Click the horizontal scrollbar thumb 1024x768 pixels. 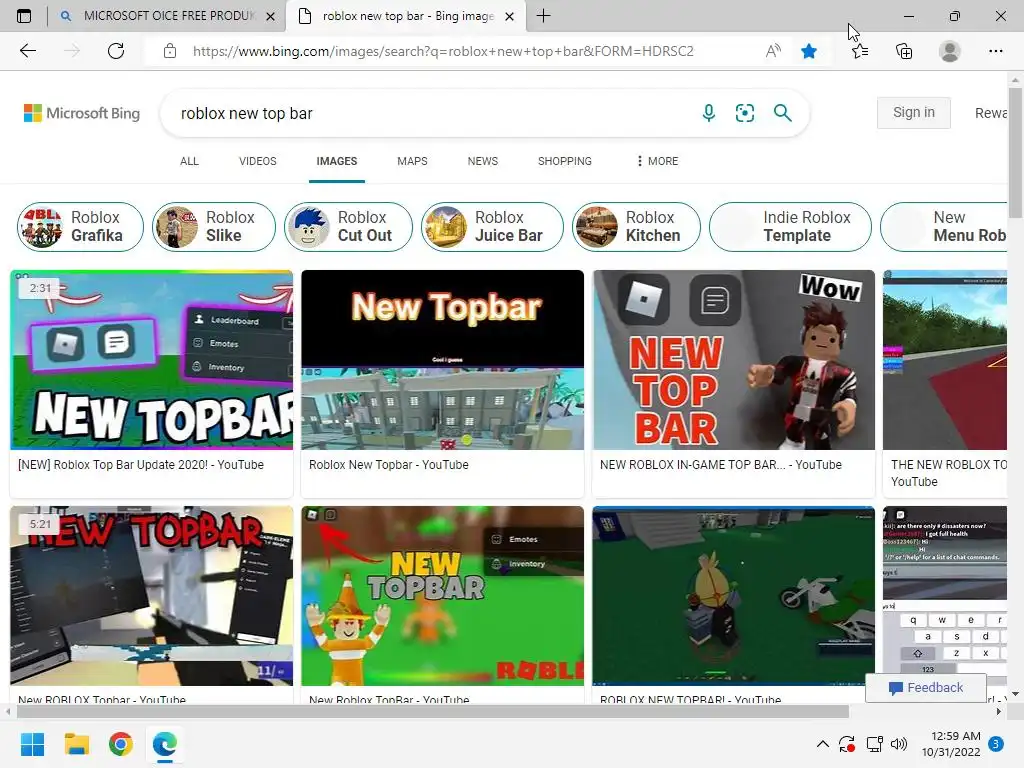[432, 711]
